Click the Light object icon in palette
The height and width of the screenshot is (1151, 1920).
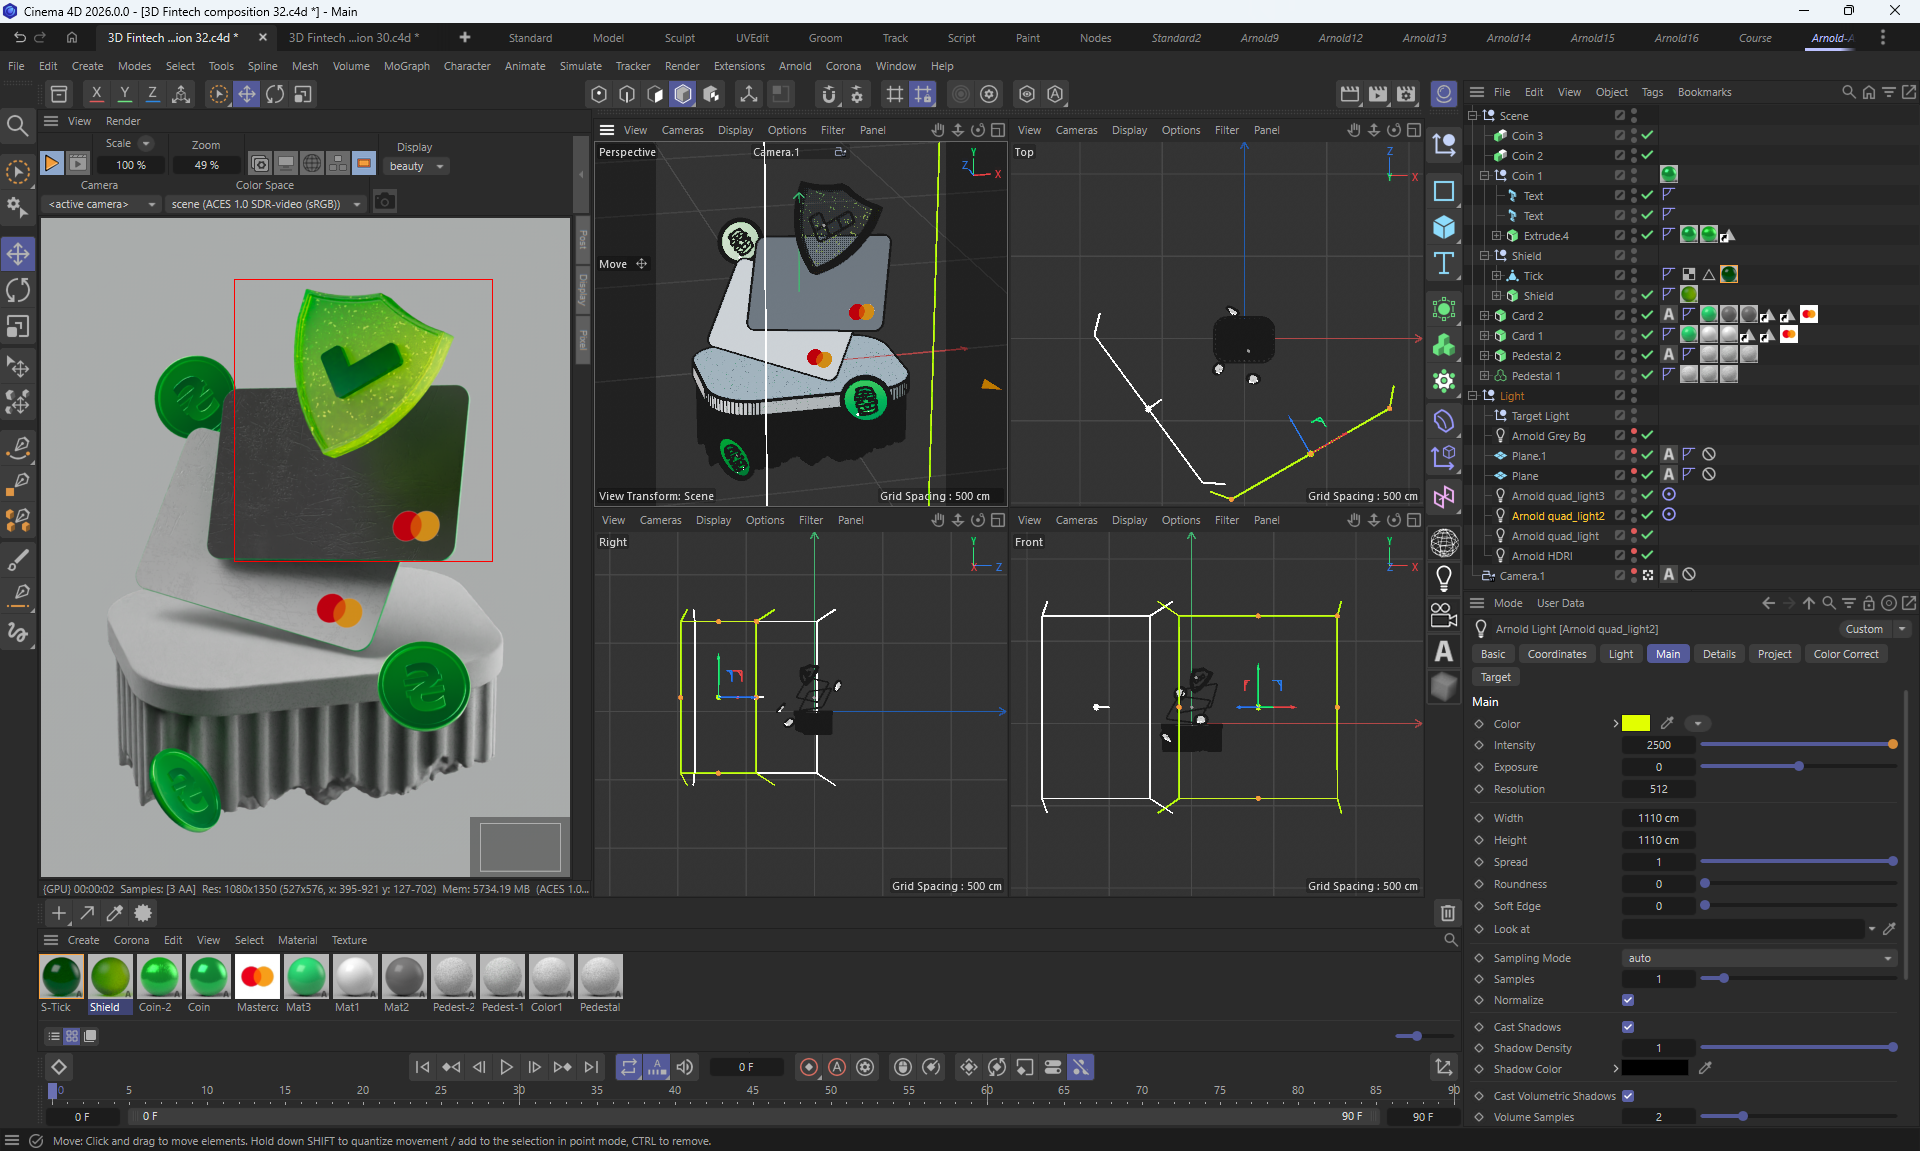(1443, 578)
